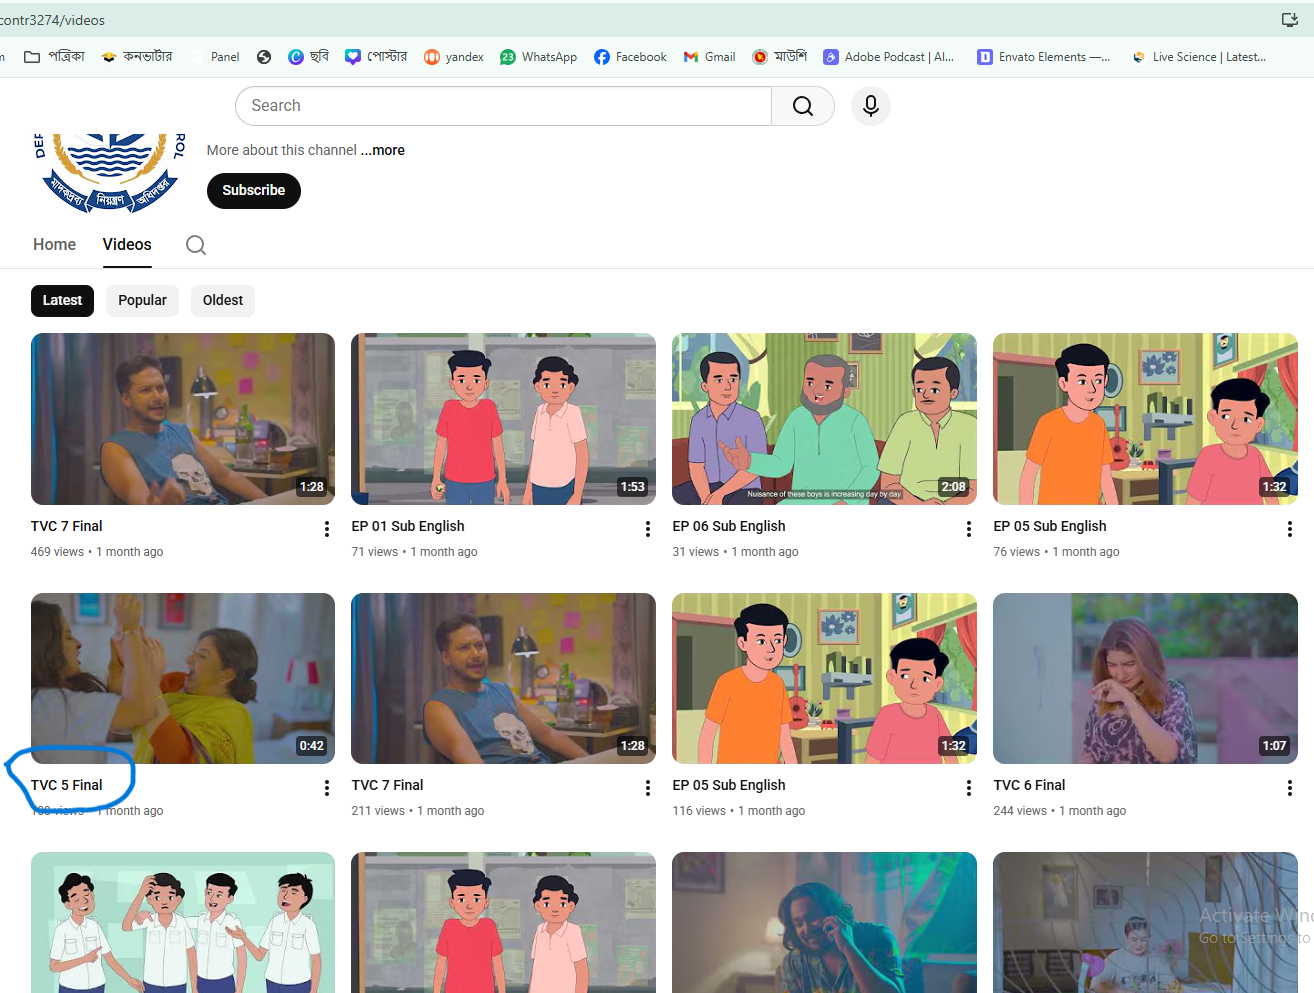
Task: Sort videos by Popular
Action: coord(142,301)
